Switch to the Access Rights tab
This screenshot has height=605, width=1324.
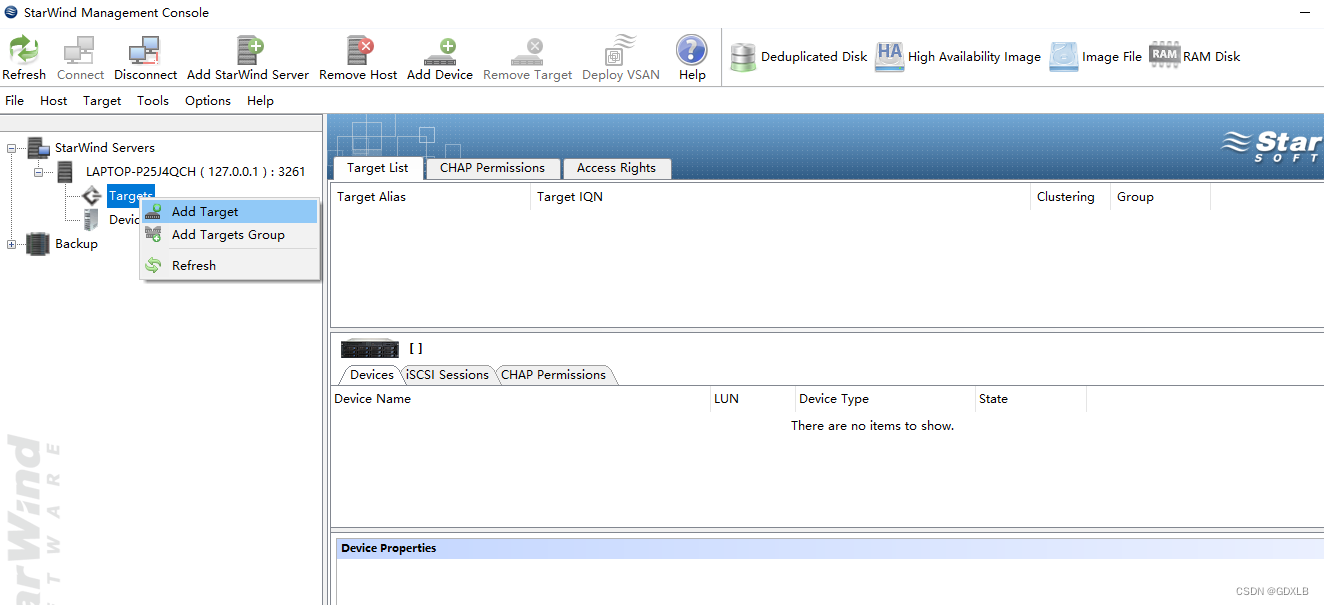(617, 168)
